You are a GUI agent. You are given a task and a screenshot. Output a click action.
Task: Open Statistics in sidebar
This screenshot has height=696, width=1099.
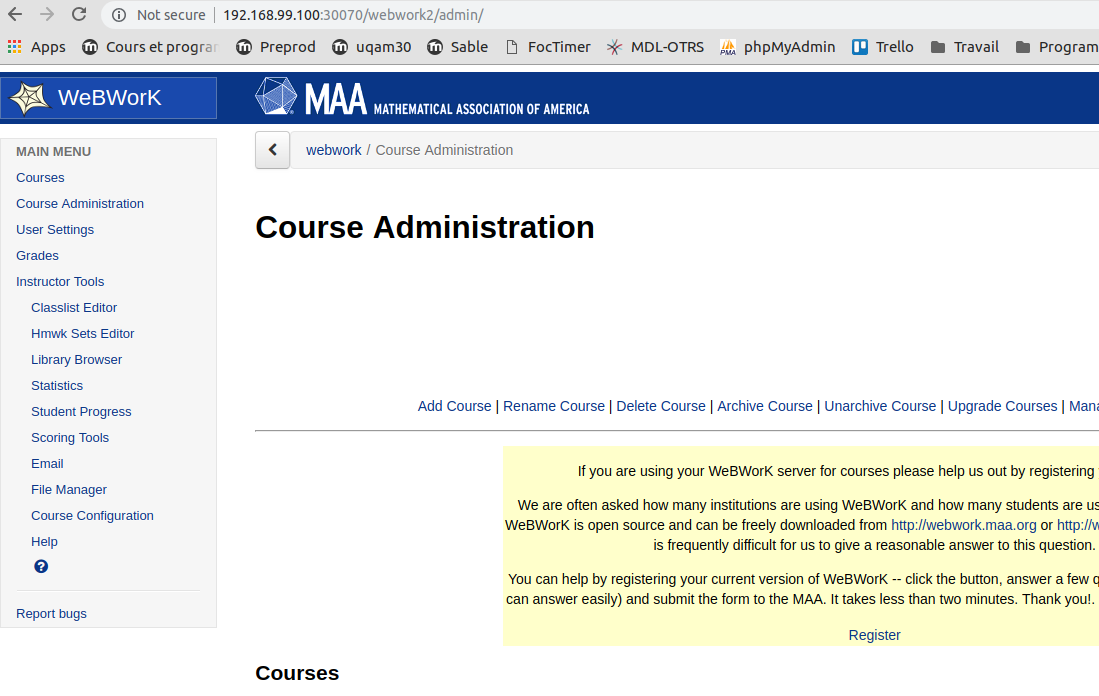point(57,385)
